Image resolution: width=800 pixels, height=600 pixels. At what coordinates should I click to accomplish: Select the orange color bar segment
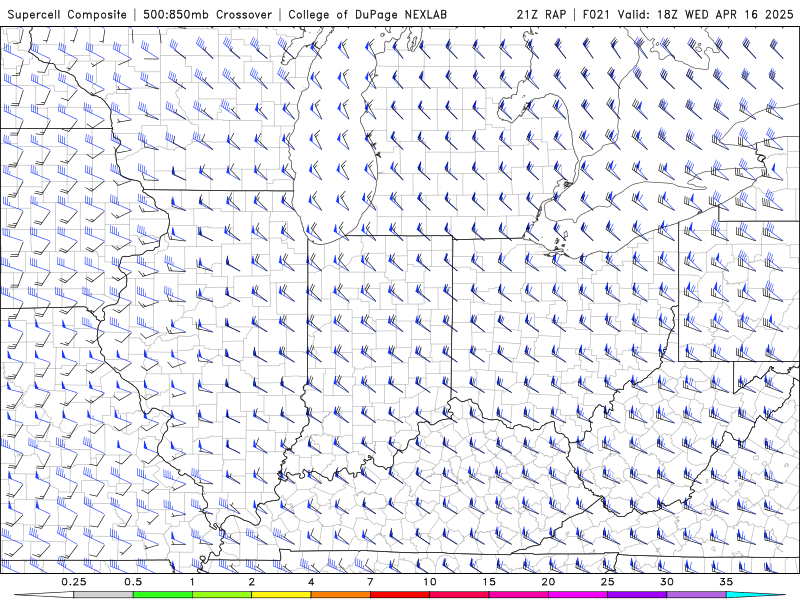[x=340, y=595]
